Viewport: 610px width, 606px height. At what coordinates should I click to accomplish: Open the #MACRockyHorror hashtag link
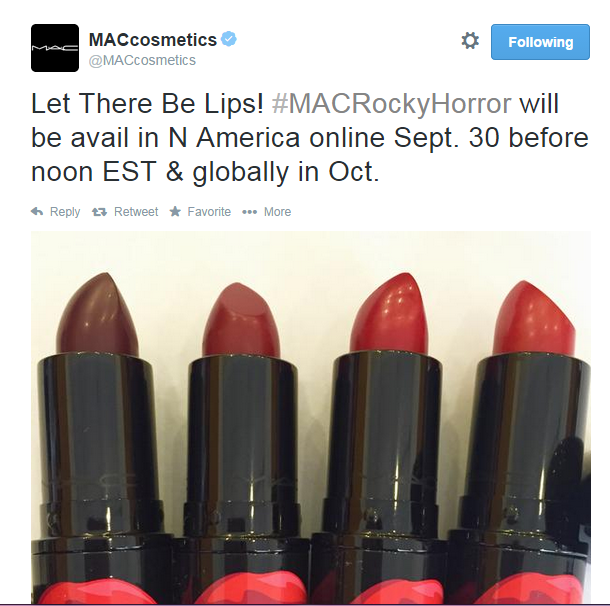pos(391,104)
